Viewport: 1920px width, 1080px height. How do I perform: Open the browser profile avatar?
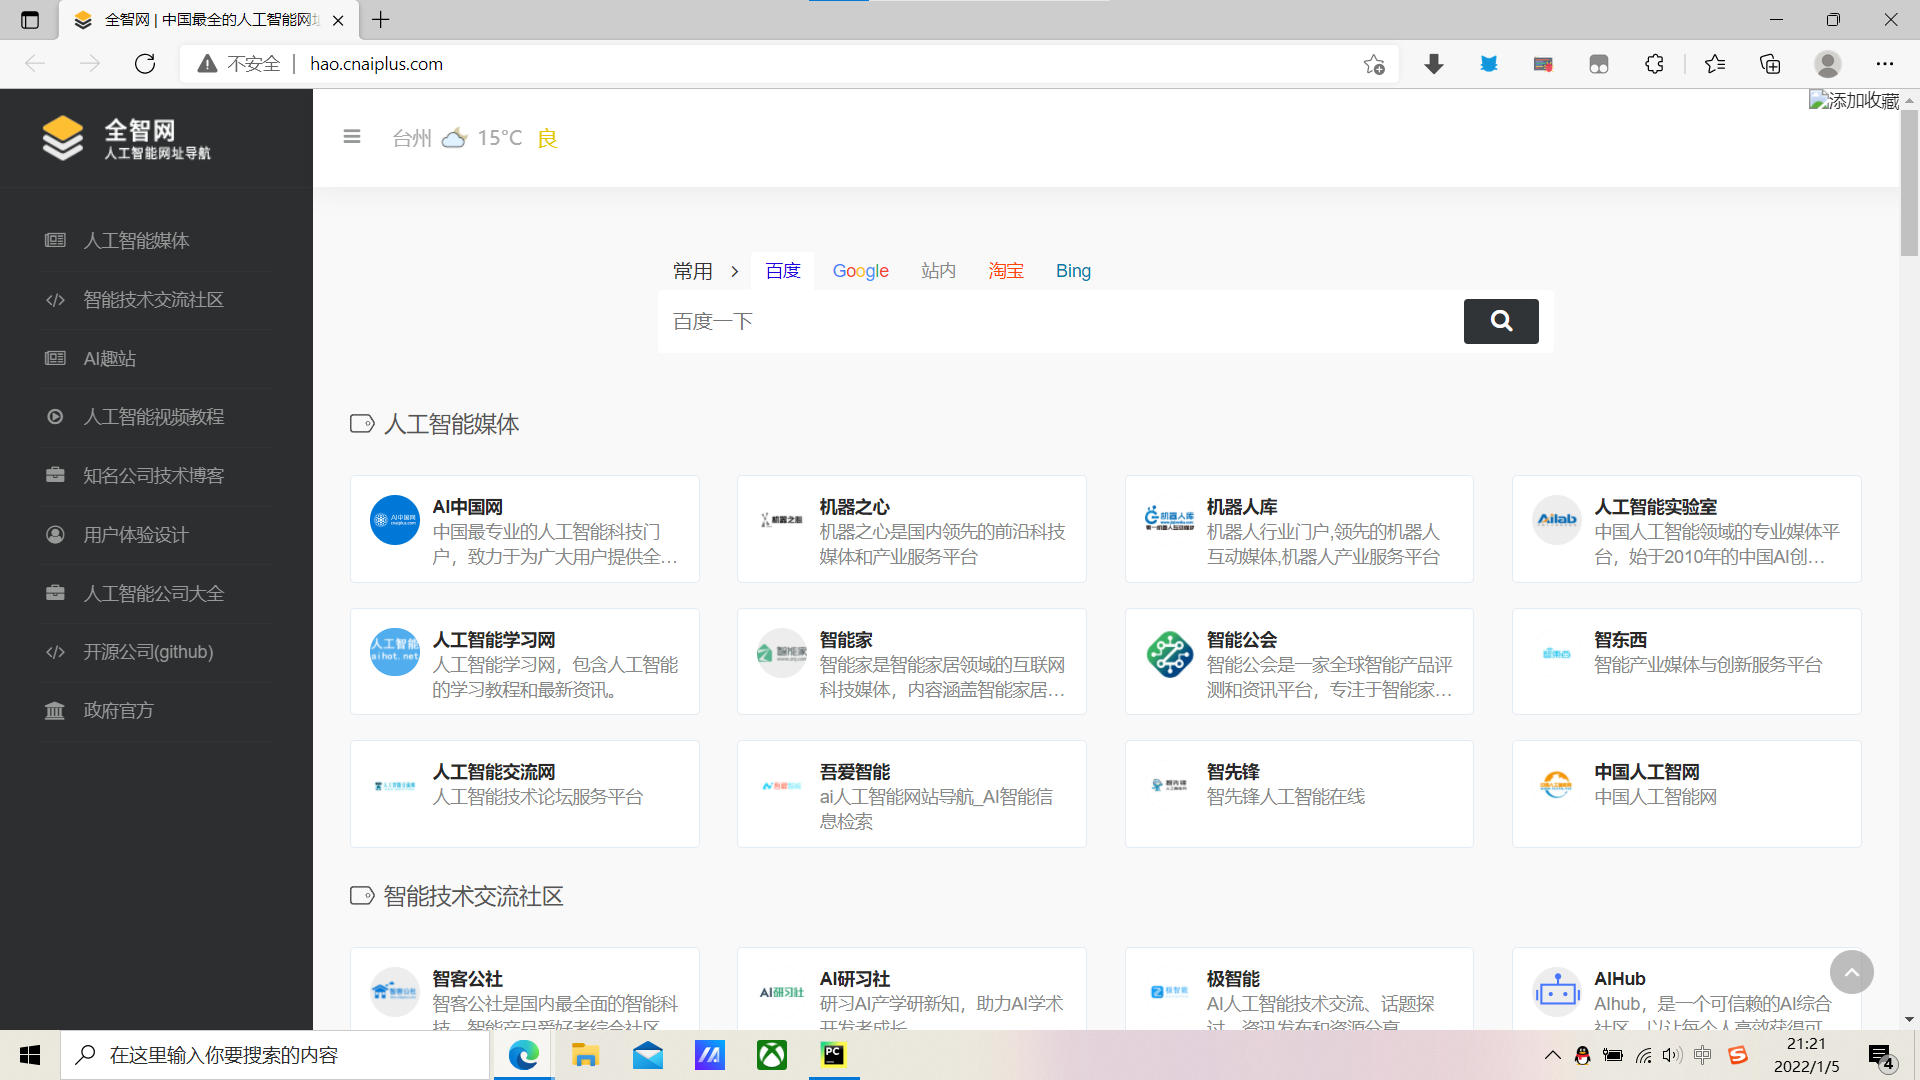click(1828, 64)
